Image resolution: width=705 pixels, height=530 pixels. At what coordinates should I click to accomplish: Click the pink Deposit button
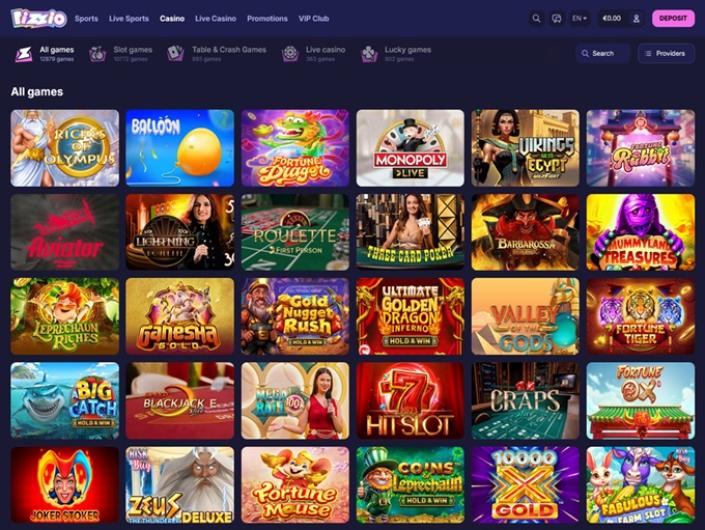(673, 18)
